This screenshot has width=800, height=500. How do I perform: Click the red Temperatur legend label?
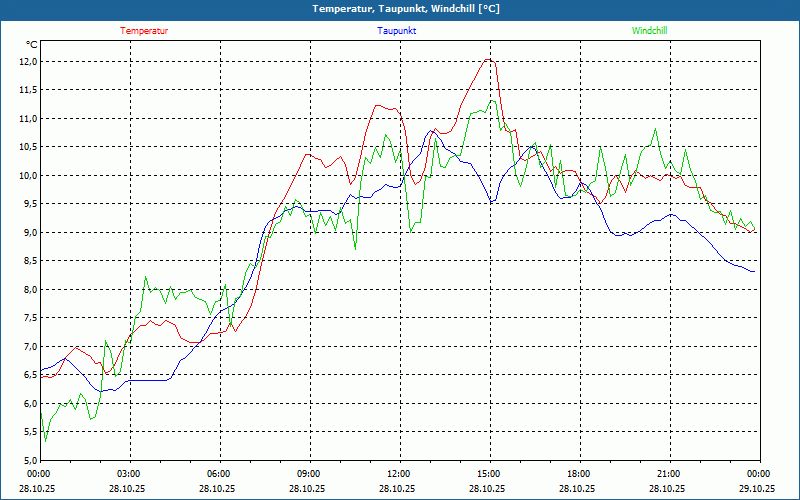point(144,31)
